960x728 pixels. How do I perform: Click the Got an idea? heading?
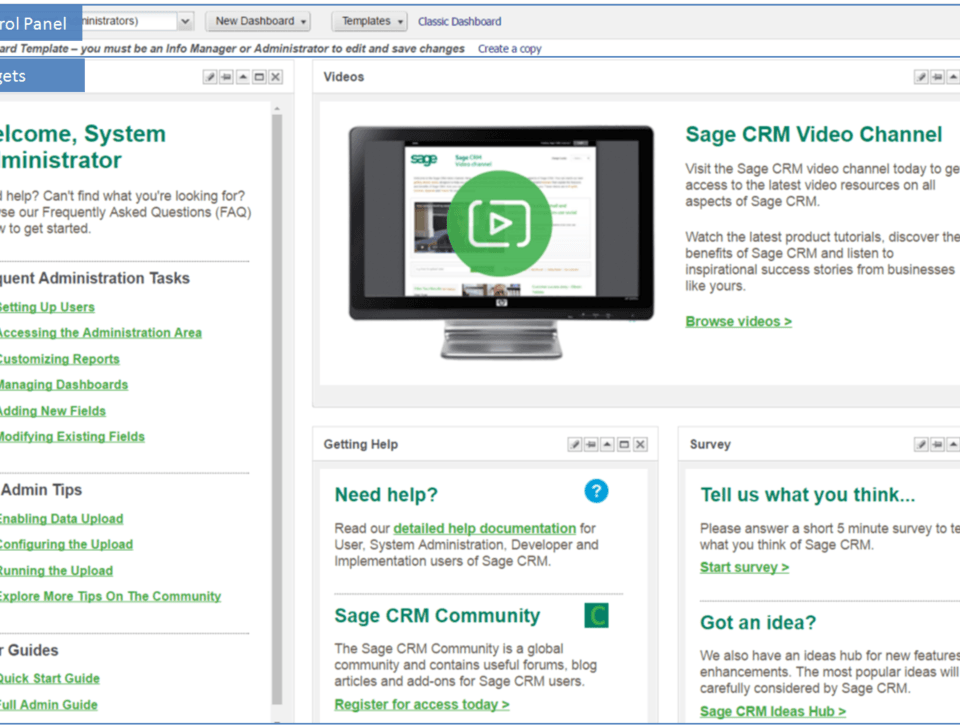[758, 623]
